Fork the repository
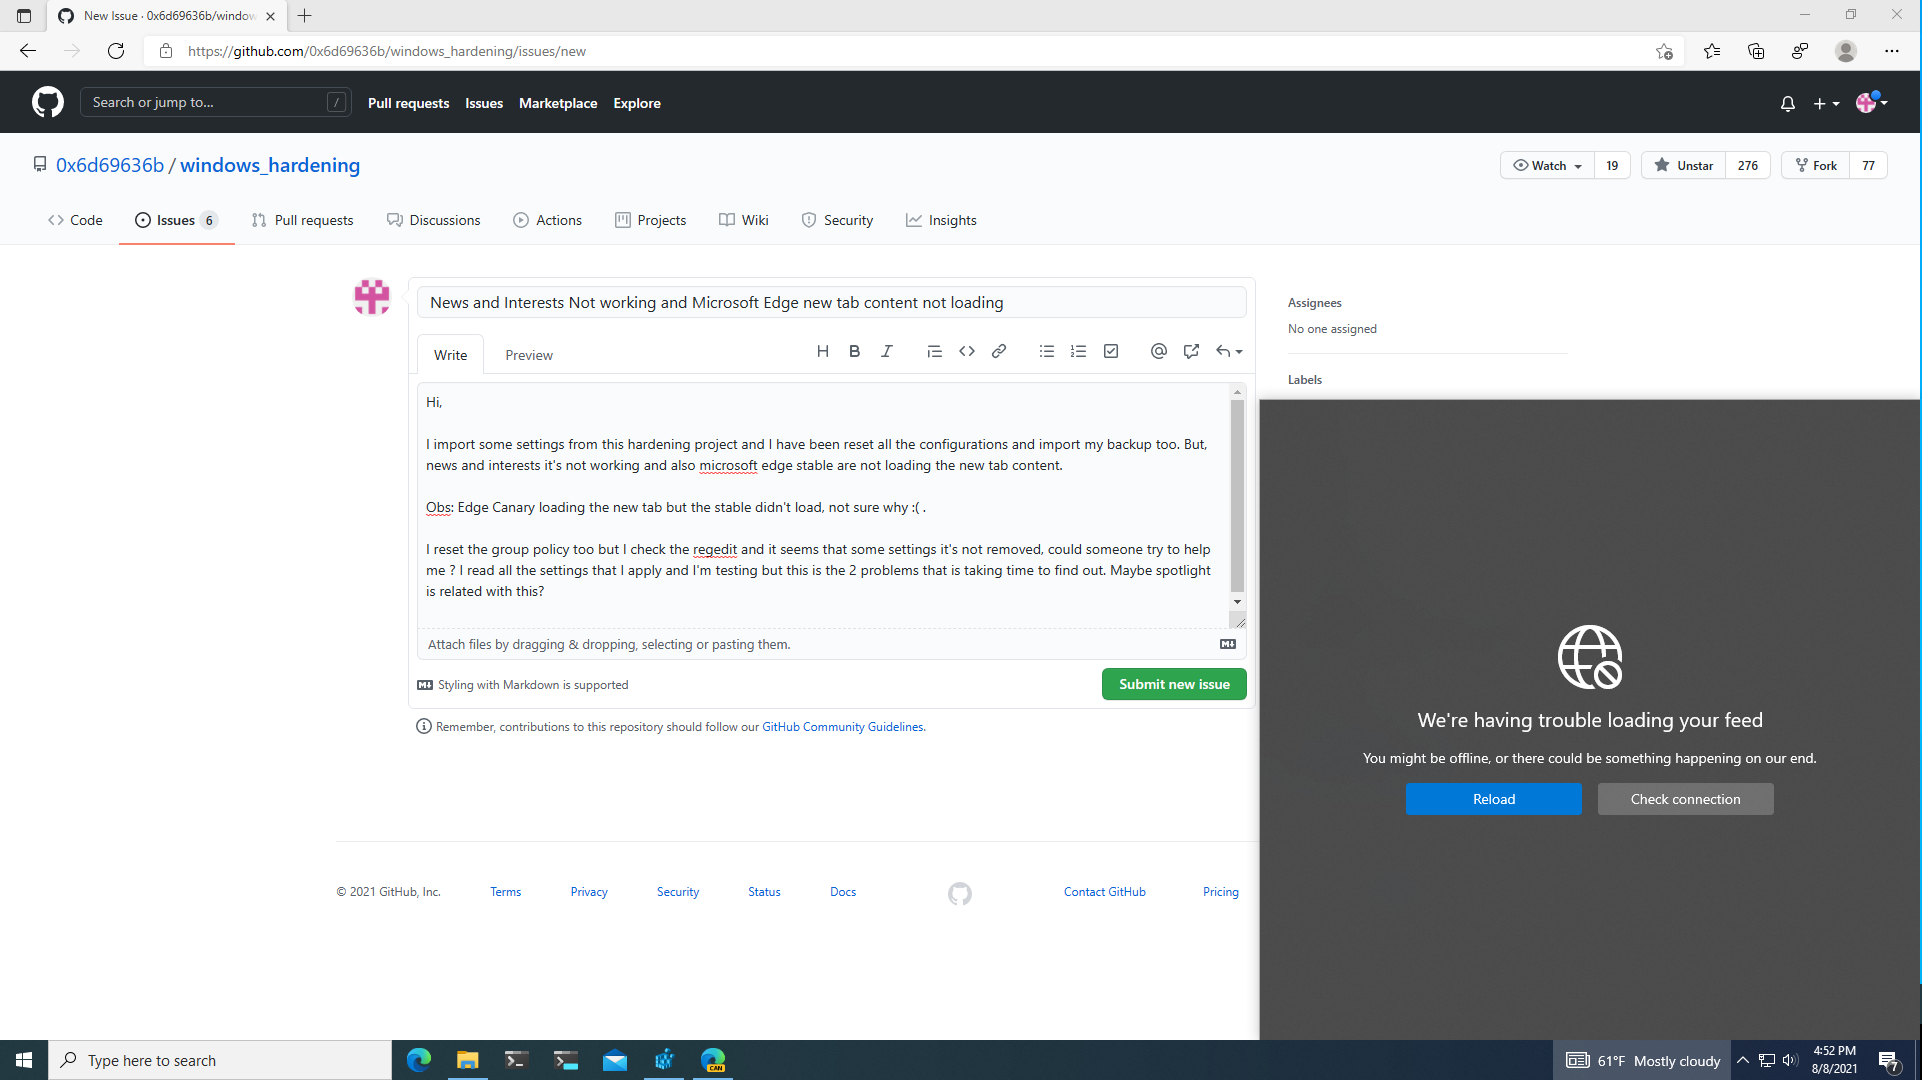 pos(1816,166)
